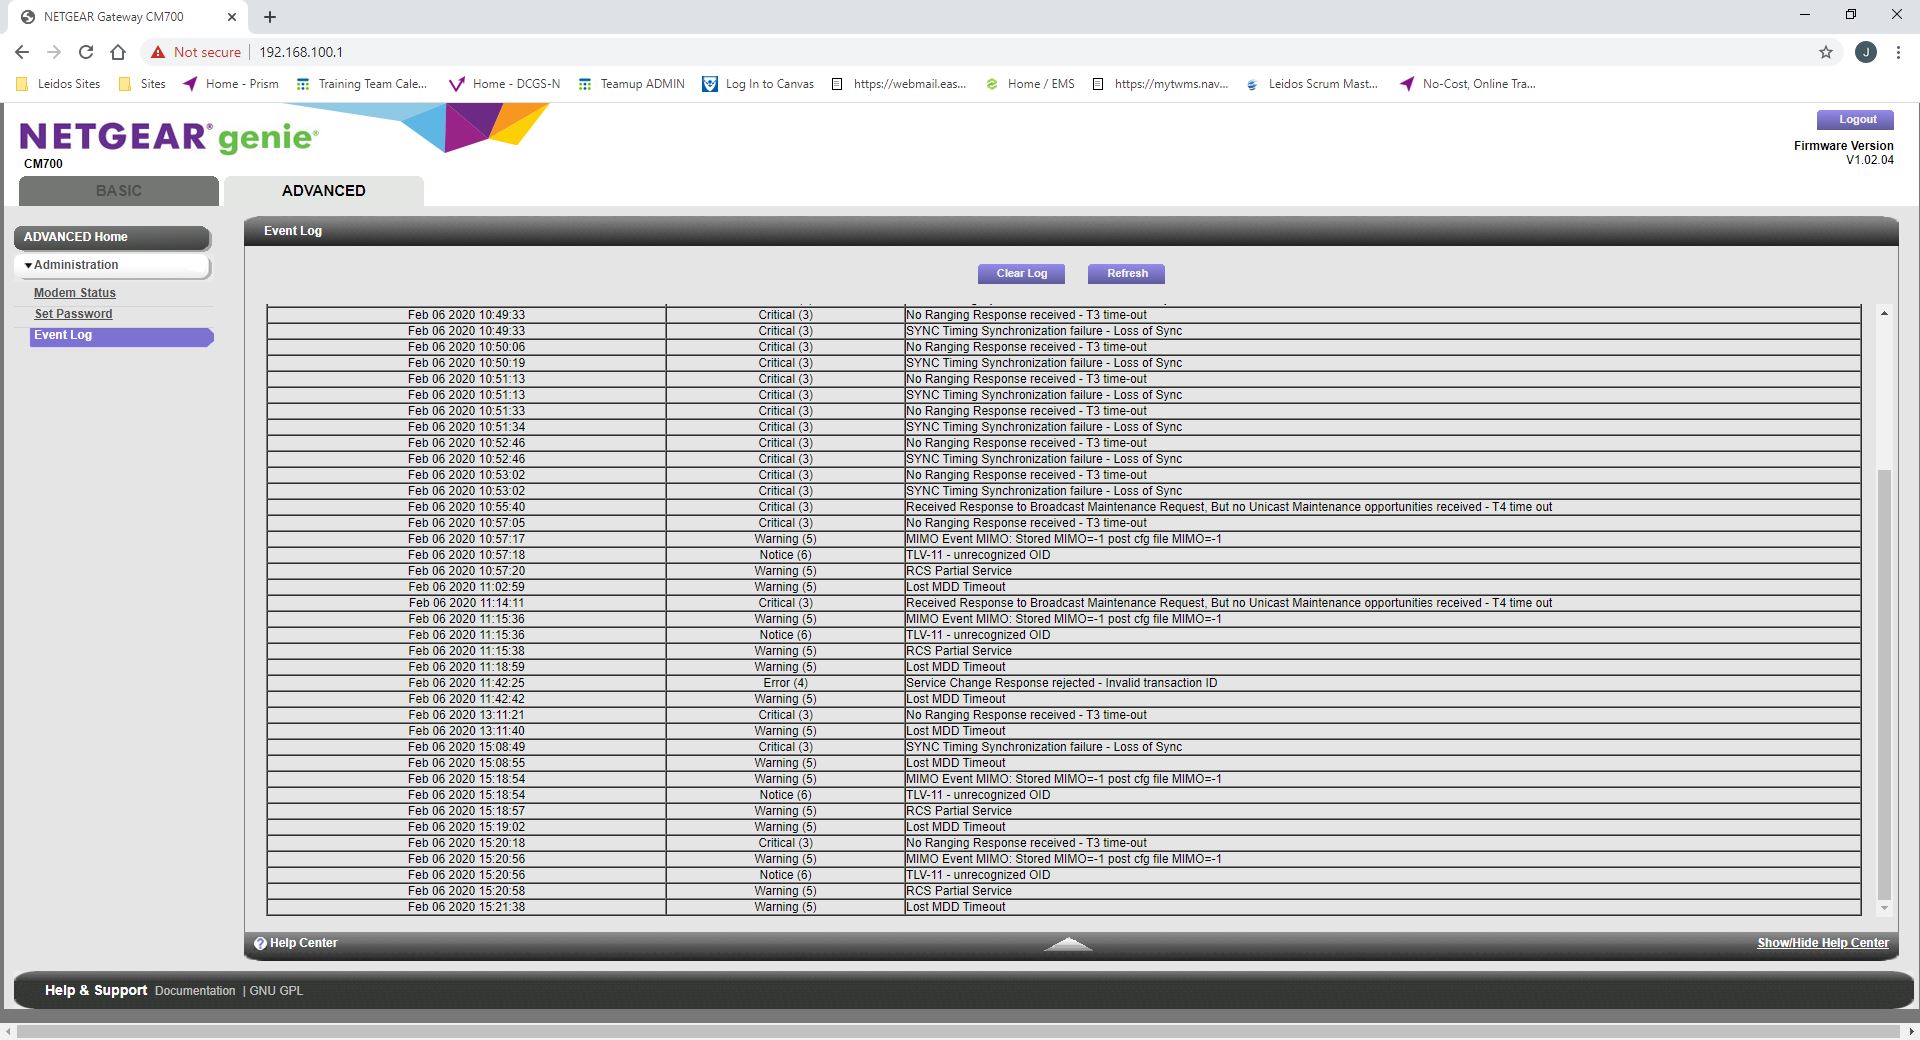Select the ADVANCED tab
1920x1040 pixels.
click(324, 191)
